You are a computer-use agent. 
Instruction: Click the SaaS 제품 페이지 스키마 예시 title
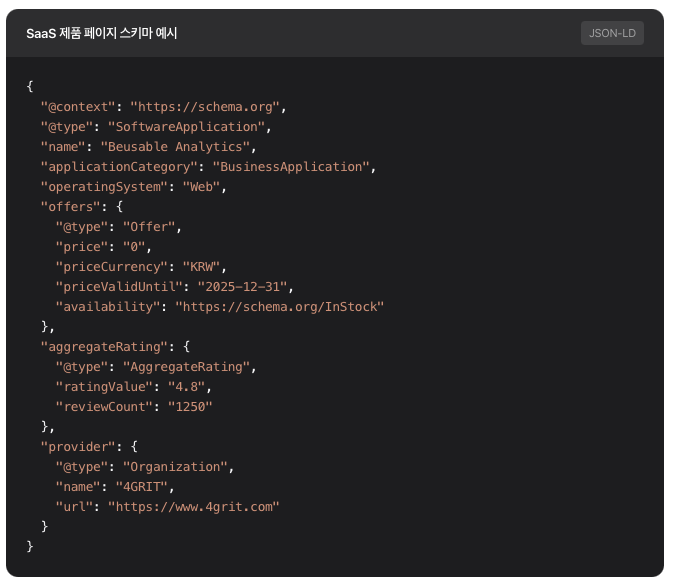102,33
